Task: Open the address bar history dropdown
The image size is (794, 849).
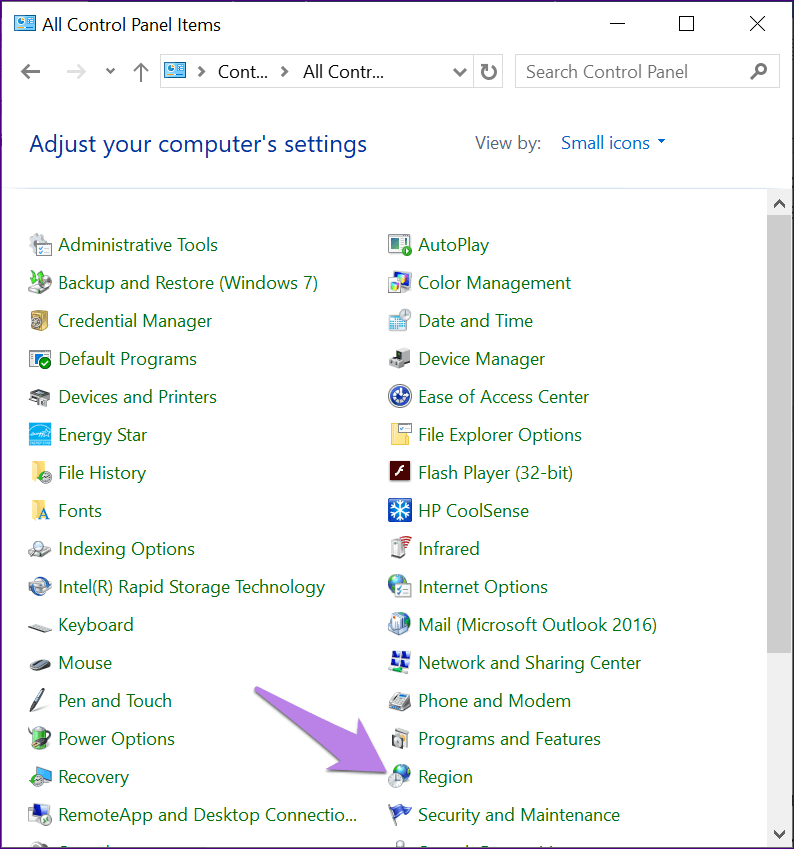Action: tap(459, 71)
